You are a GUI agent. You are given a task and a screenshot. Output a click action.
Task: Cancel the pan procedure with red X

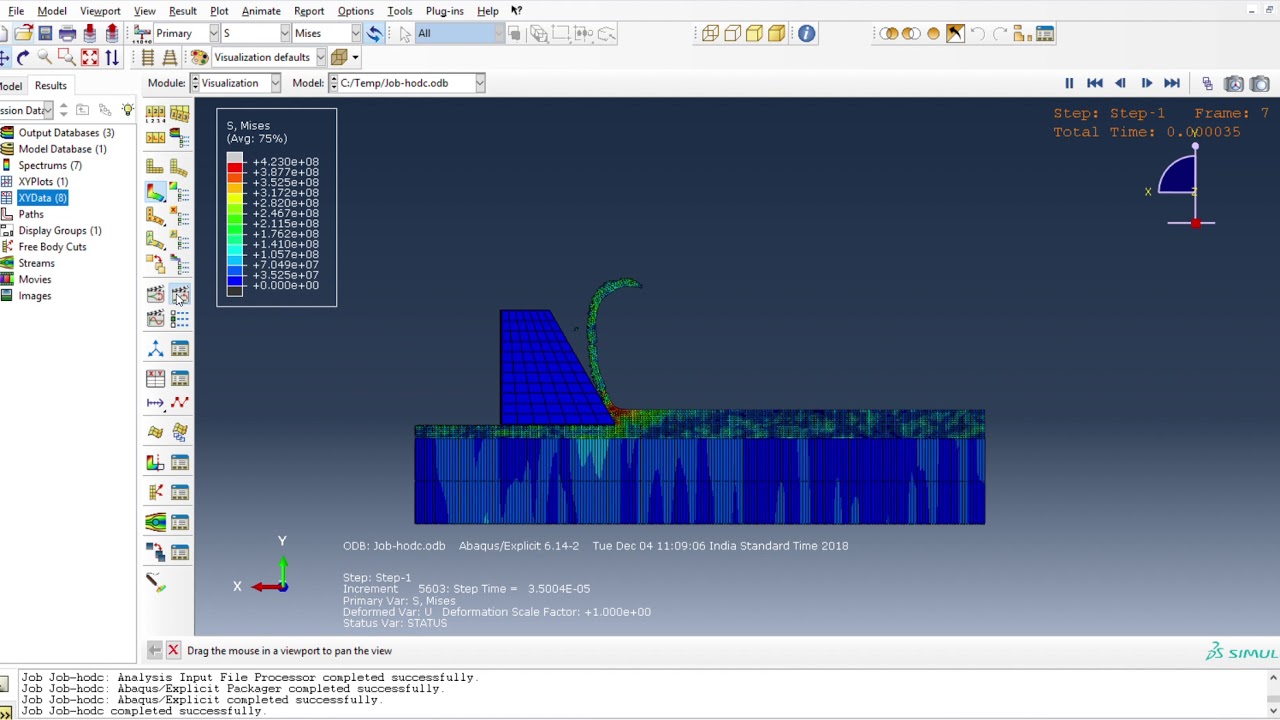click(173, 651)
